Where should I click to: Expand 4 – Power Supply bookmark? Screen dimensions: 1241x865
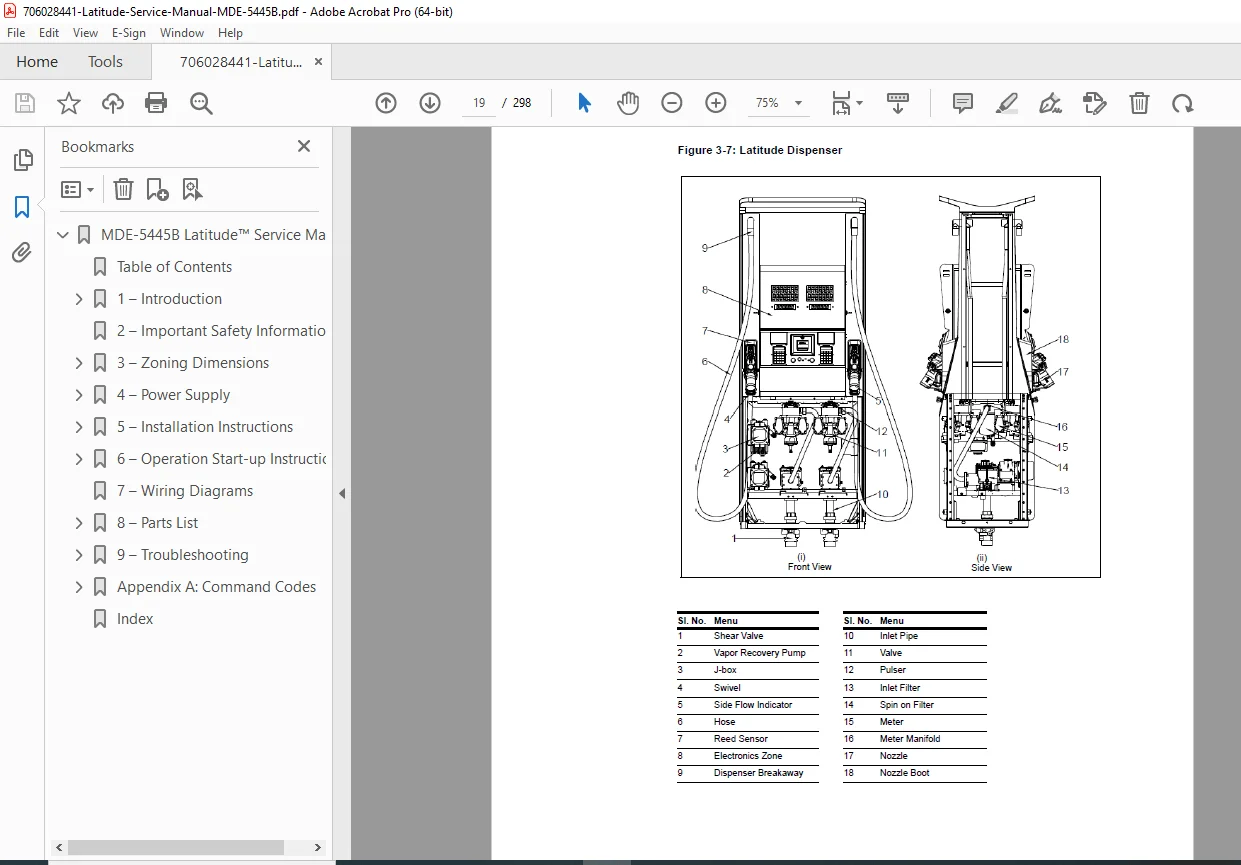[x=79, y=395]
